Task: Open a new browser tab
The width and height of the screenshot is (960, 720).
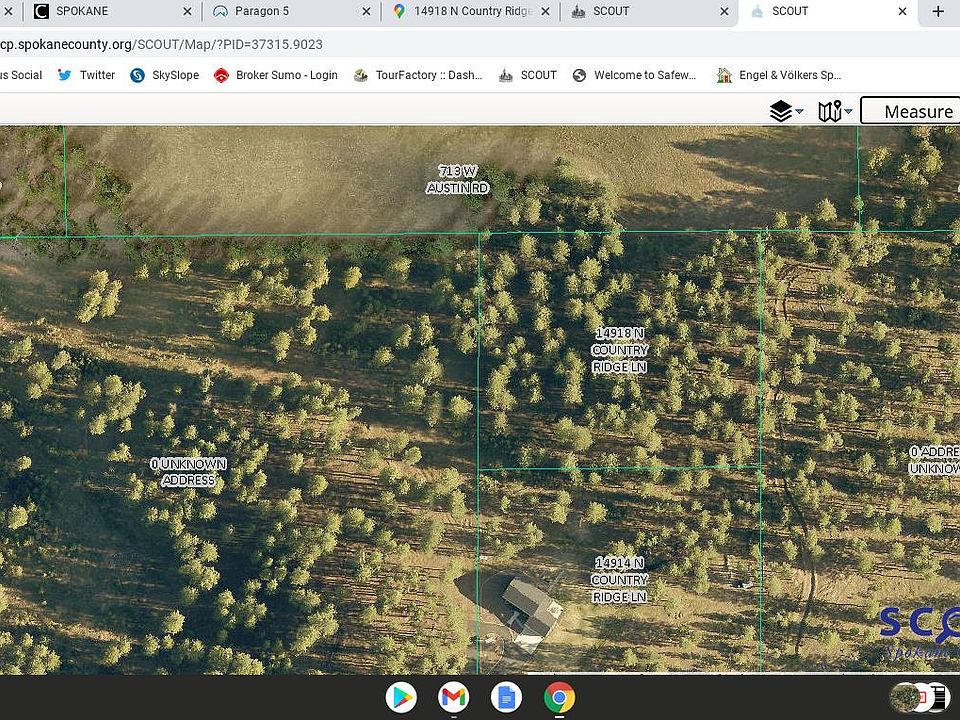Action: pos(937,11)
